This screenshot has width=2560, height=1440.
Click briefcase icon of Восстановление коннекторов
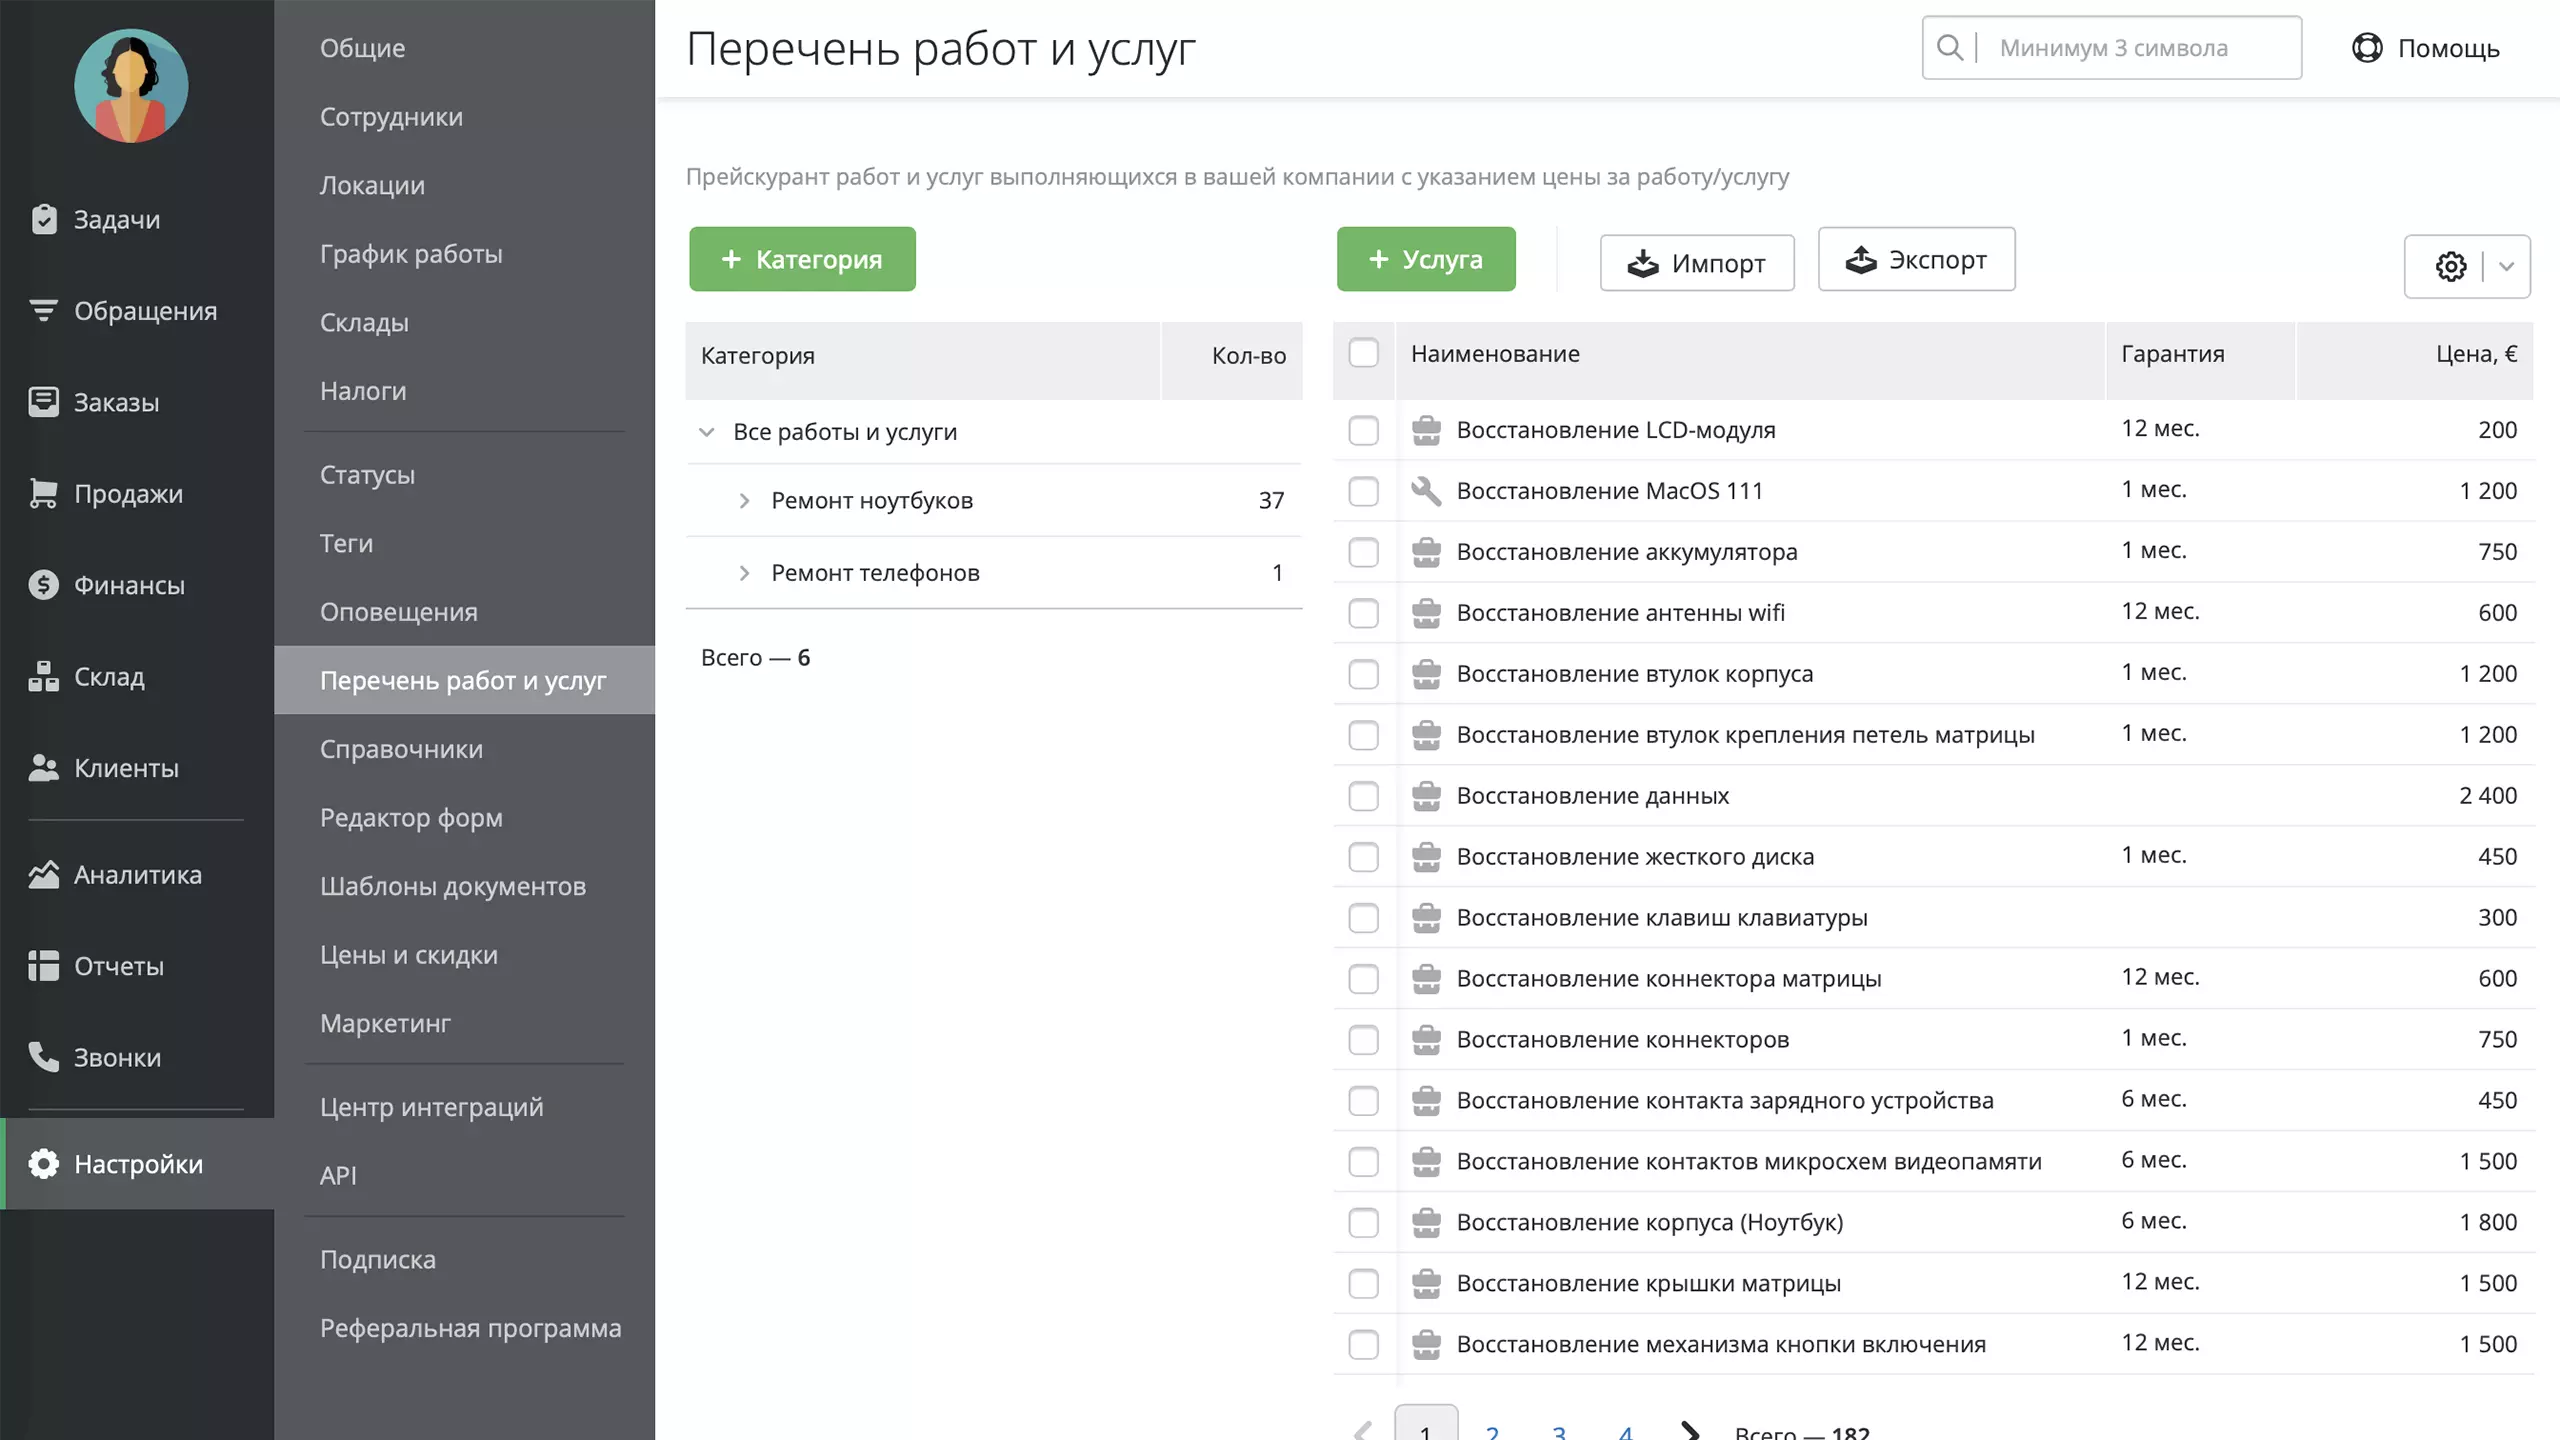pos(1426,1040)
